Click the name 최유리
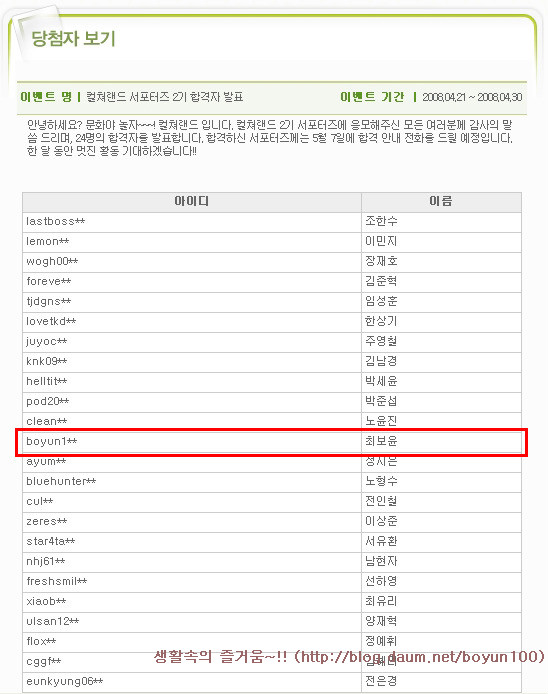 (381, 601)
